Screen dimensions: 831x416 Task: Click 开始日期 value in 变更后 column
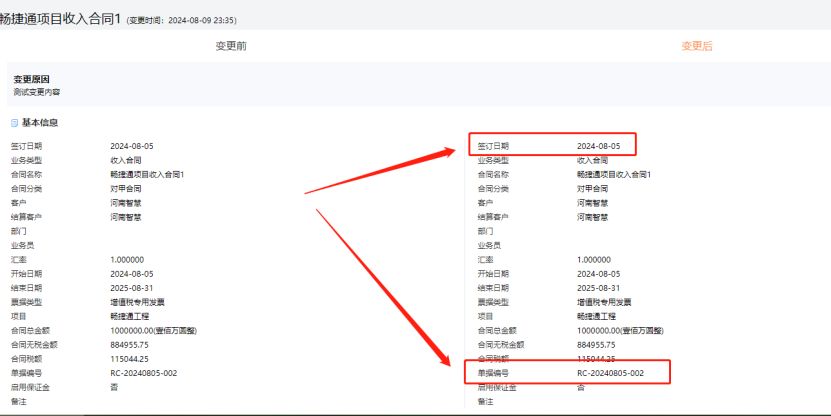click(x=599, y=274)
